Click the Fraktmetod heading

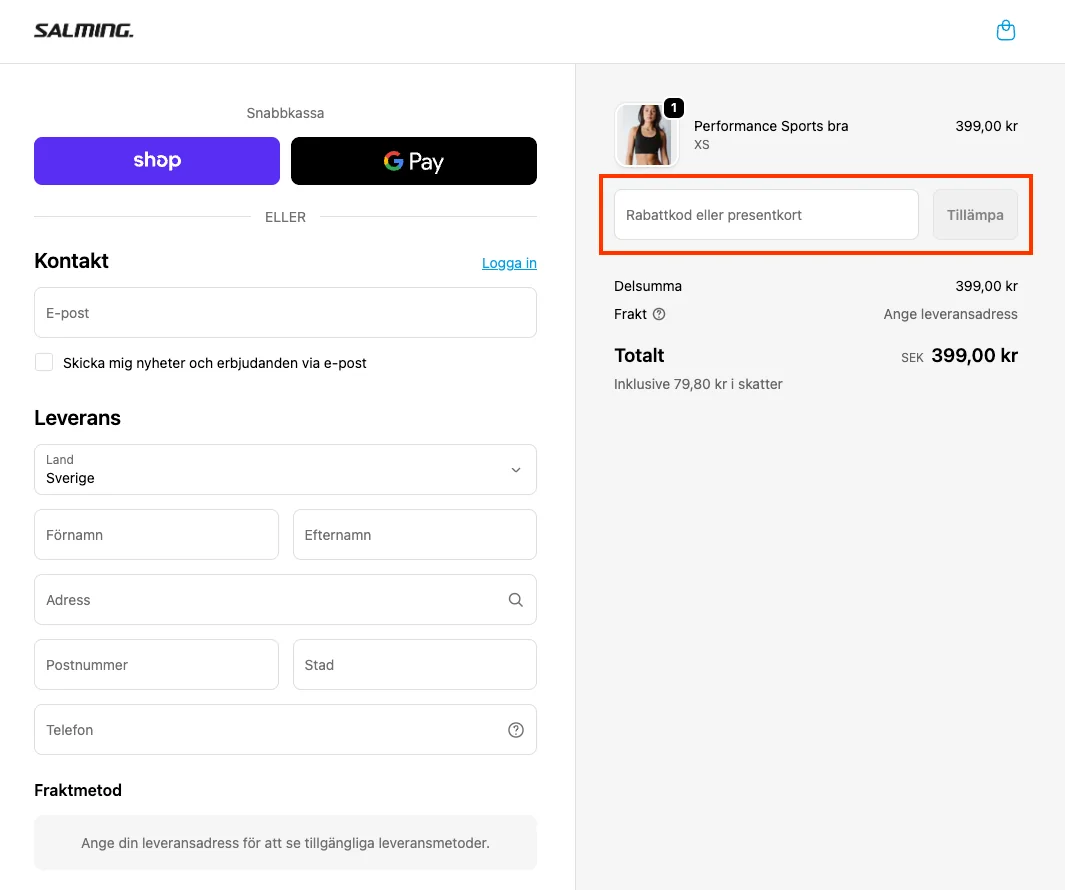pos(78,790)
